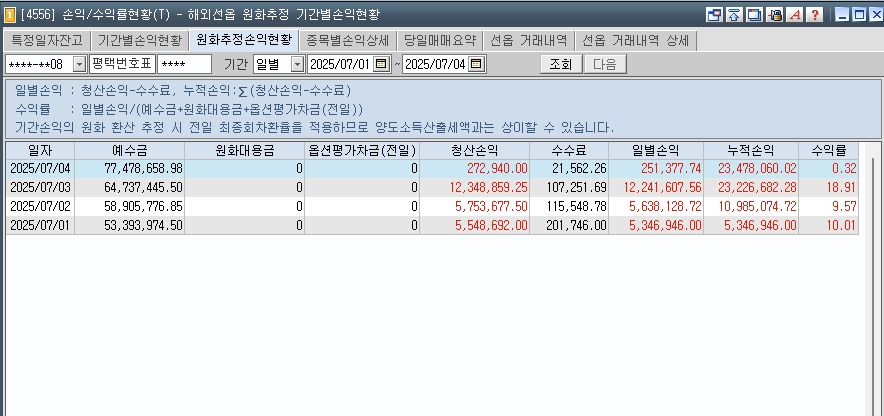
Task: Click the 수수료 column header
Action: pos(569,151)
